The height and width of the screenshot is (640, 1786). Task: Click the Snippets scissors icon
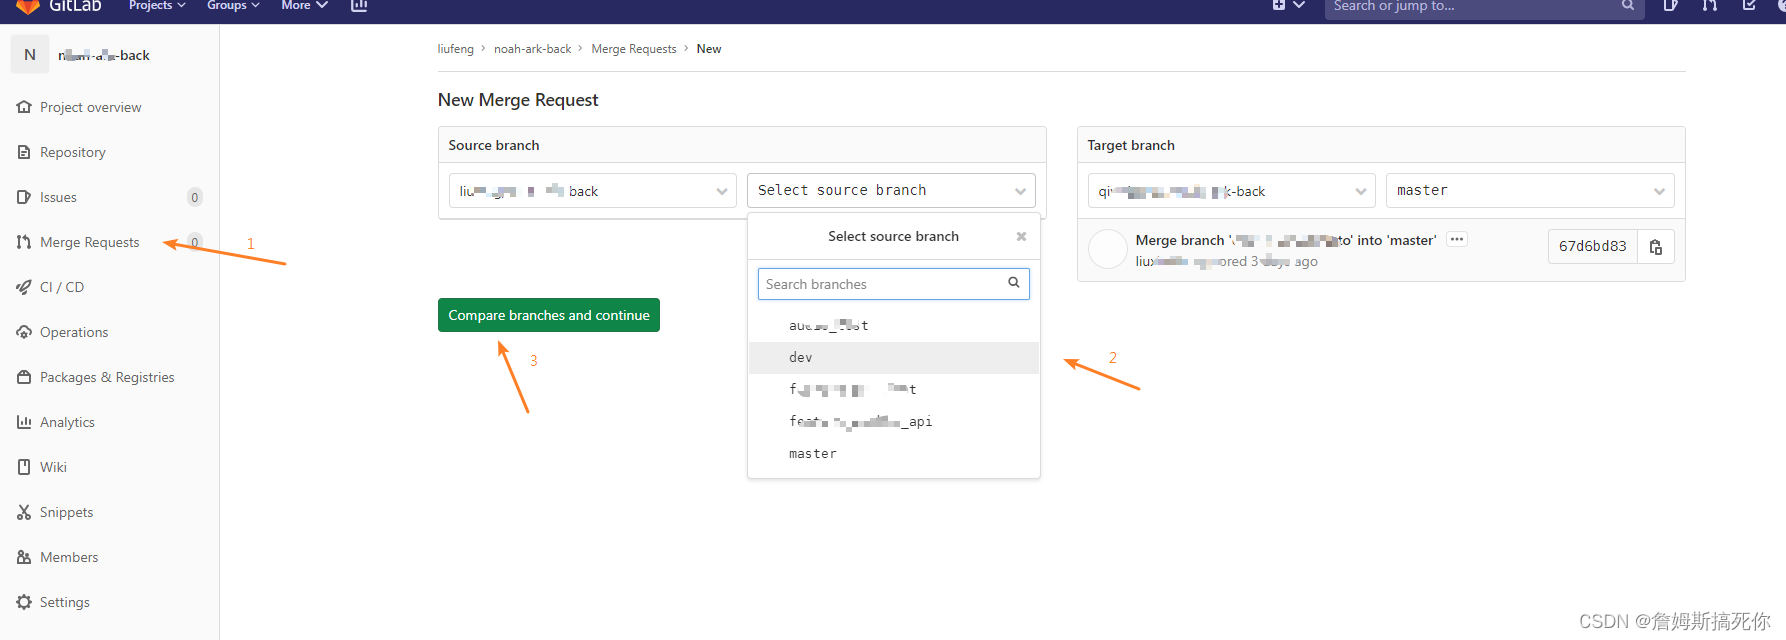[x=24, y=512]
